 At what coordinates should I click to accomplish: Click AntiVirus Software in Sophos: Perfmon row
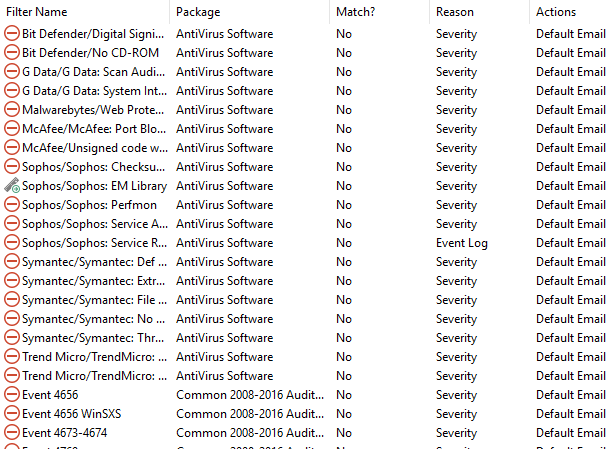224,205
